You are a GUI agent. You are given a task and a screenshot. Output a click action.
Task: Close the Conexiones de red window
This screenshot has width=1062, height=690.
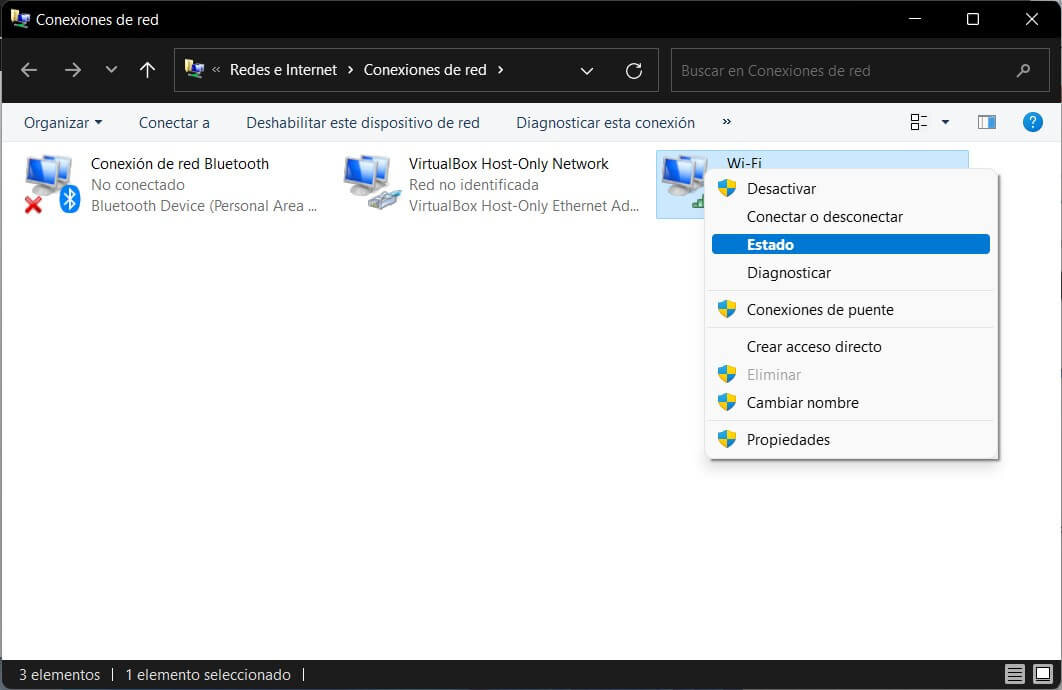[x=1032, y=19]
